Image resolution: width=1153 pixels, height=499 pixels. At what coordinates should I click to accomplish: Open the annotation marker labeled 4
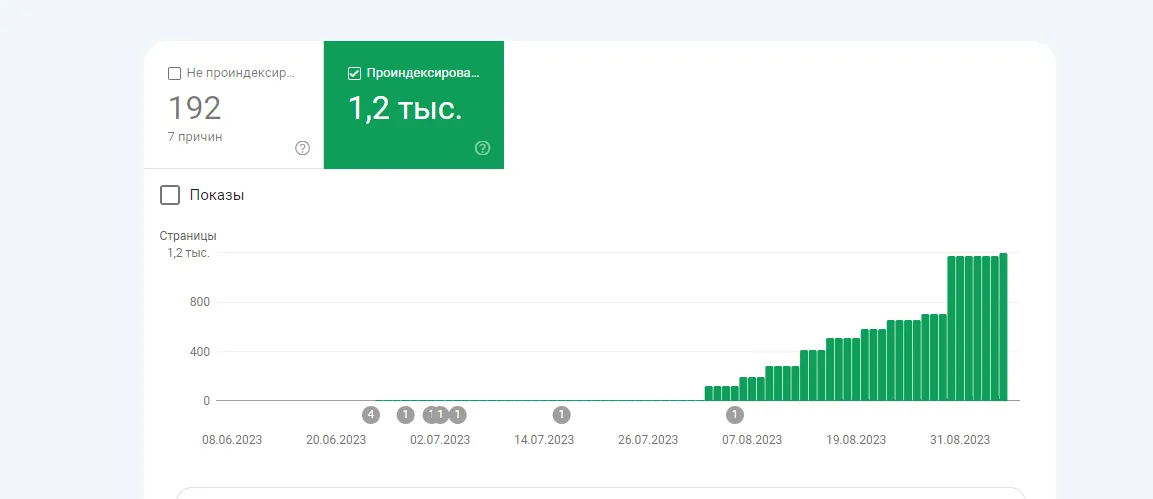[x=371, y=415]
